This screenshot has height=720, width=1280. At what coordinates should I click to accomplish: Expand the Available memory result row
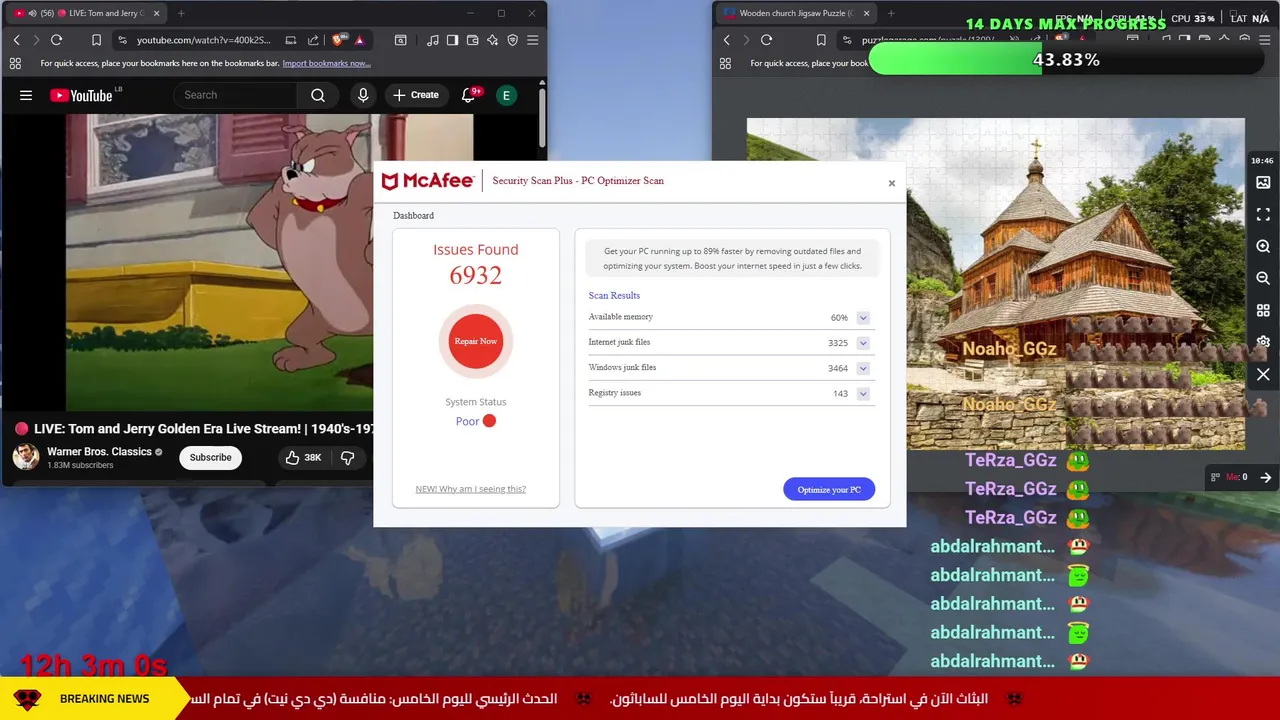pos(863,318)
